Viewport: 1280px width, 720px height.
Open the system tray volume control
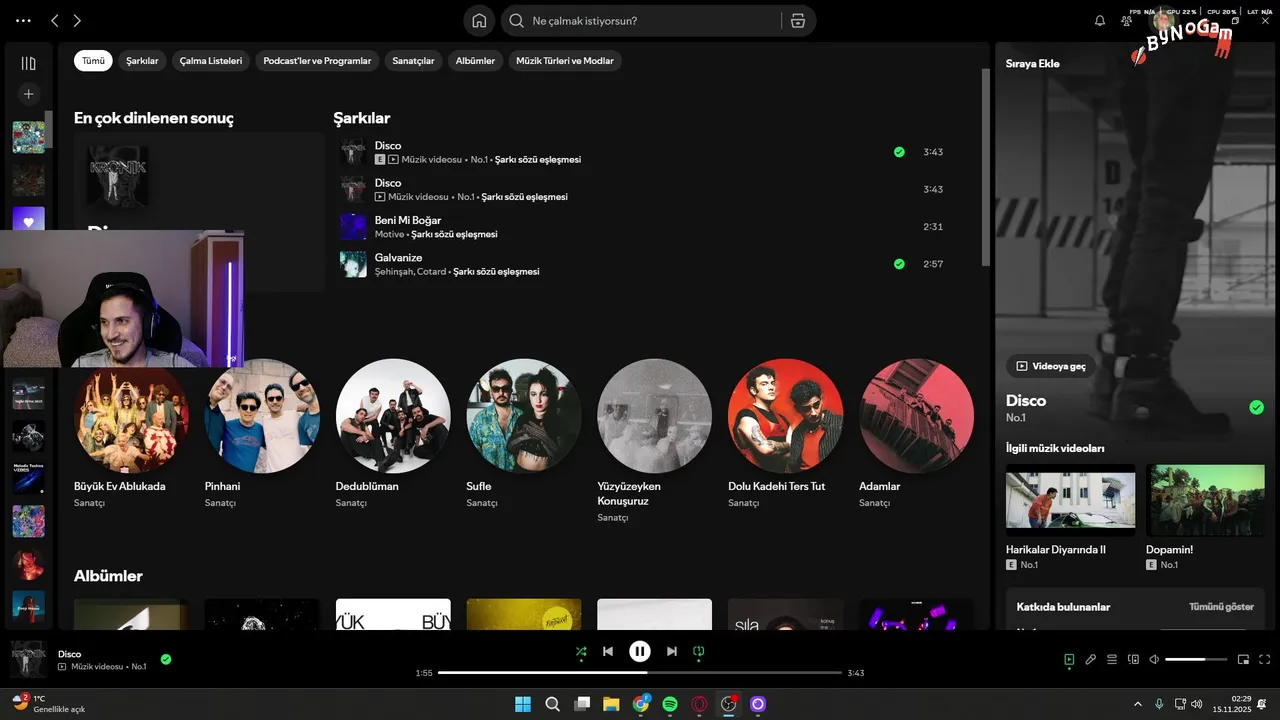[x=1196, y=704]
